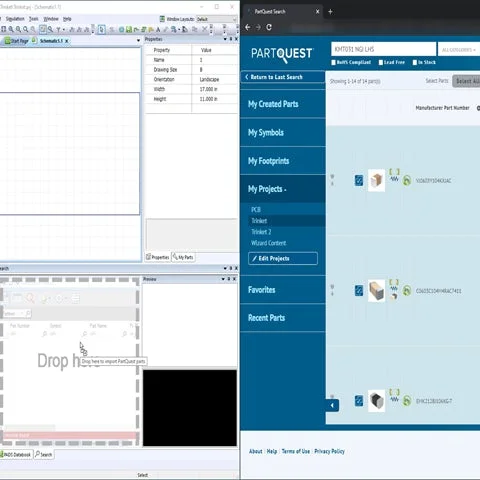Open Favorites in PartQuest sidebar
The width and height of the screenshot is (480, 480).
tap(262, 290)
